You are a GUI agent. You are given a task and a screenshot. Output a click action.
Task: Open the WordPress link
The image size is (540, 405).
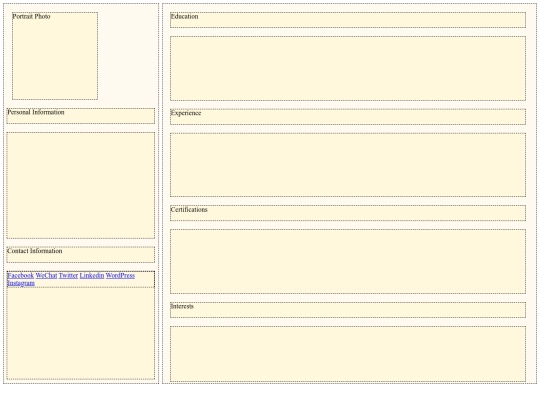pos(120,276)
